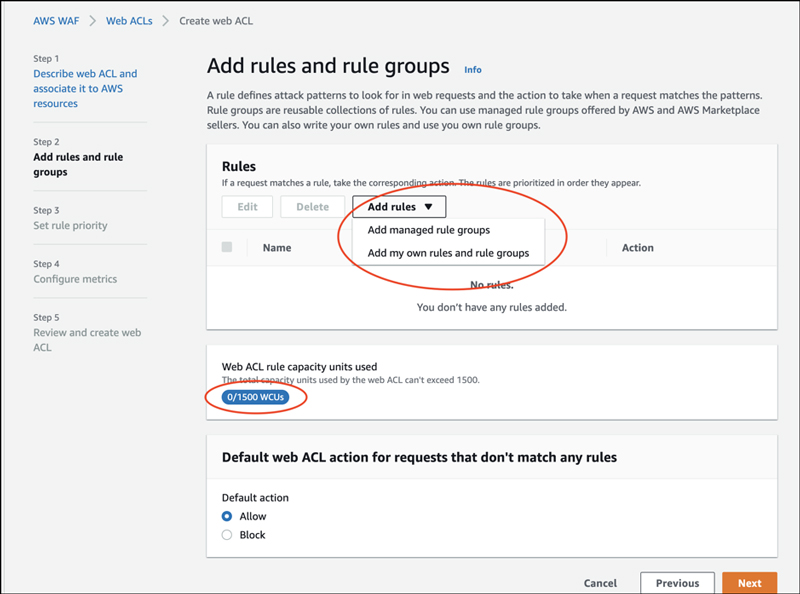Go to Web ACLs breadcrumb

click(129, 21)
